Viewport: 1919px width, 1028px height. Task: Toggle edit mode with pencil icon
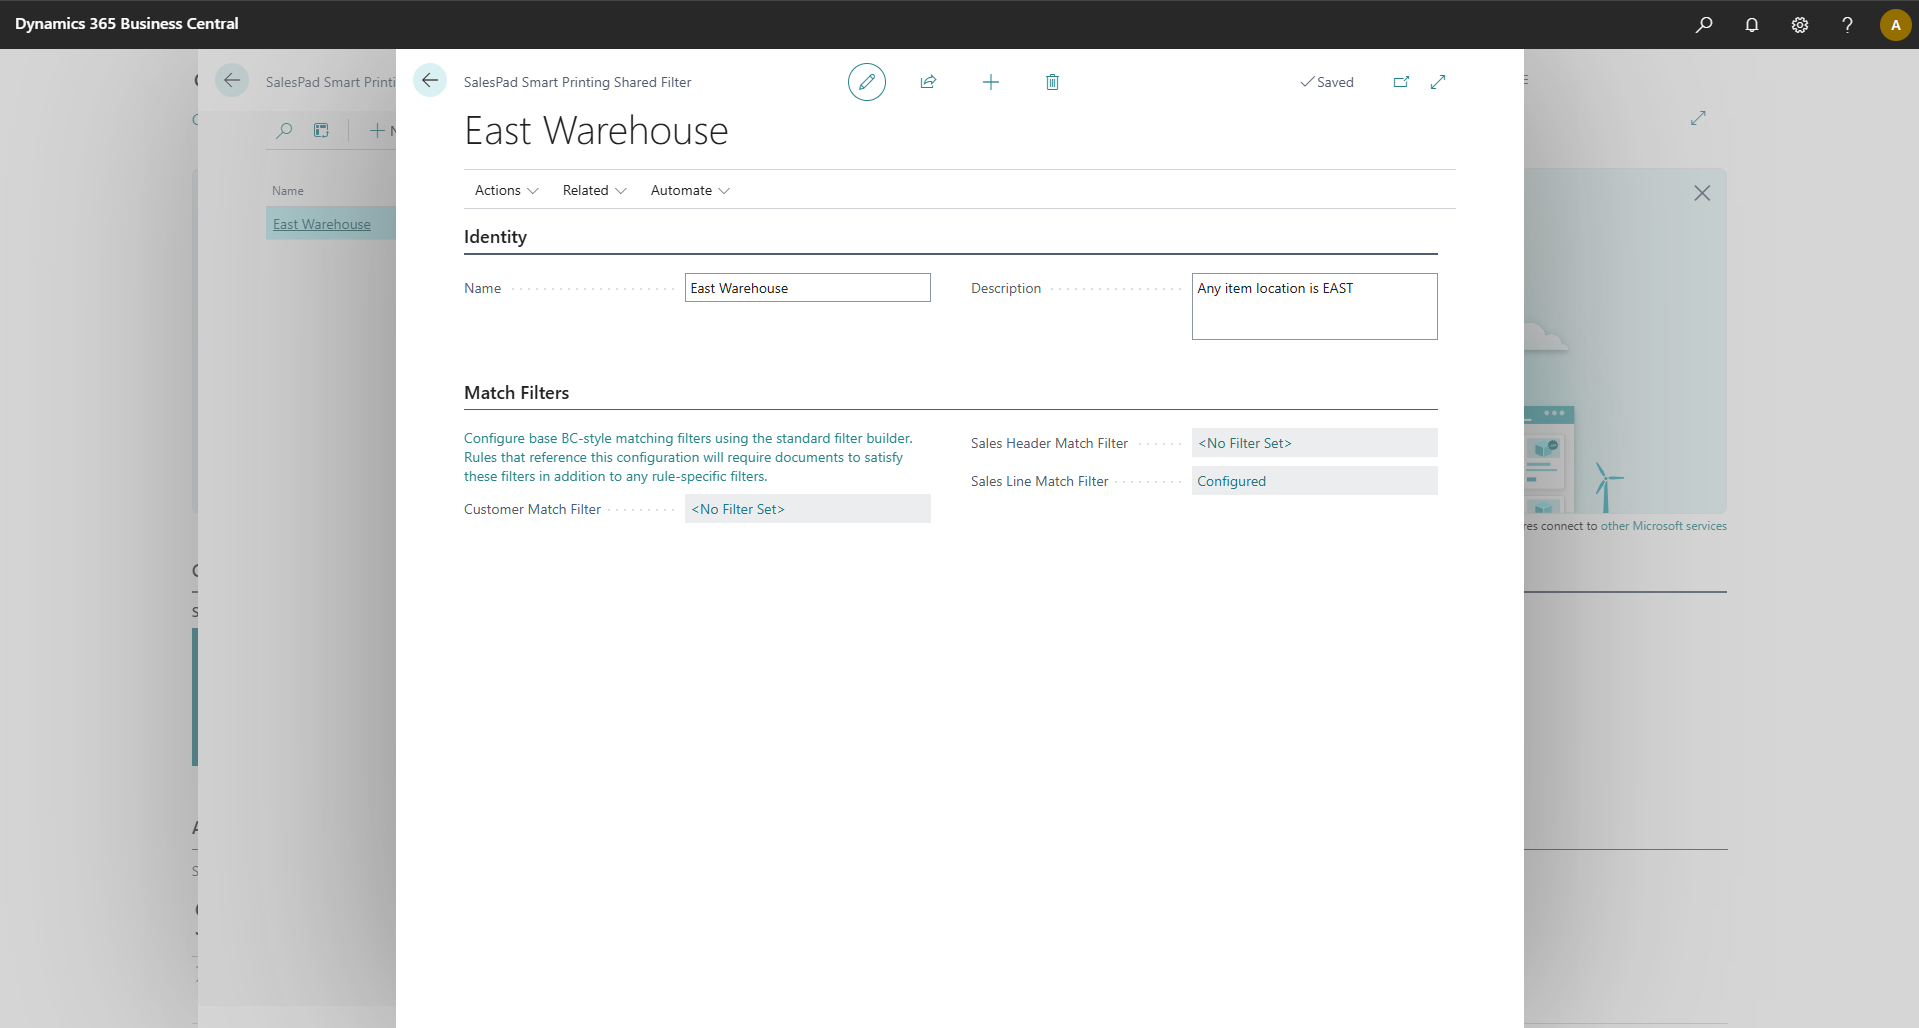coord(867,82)
